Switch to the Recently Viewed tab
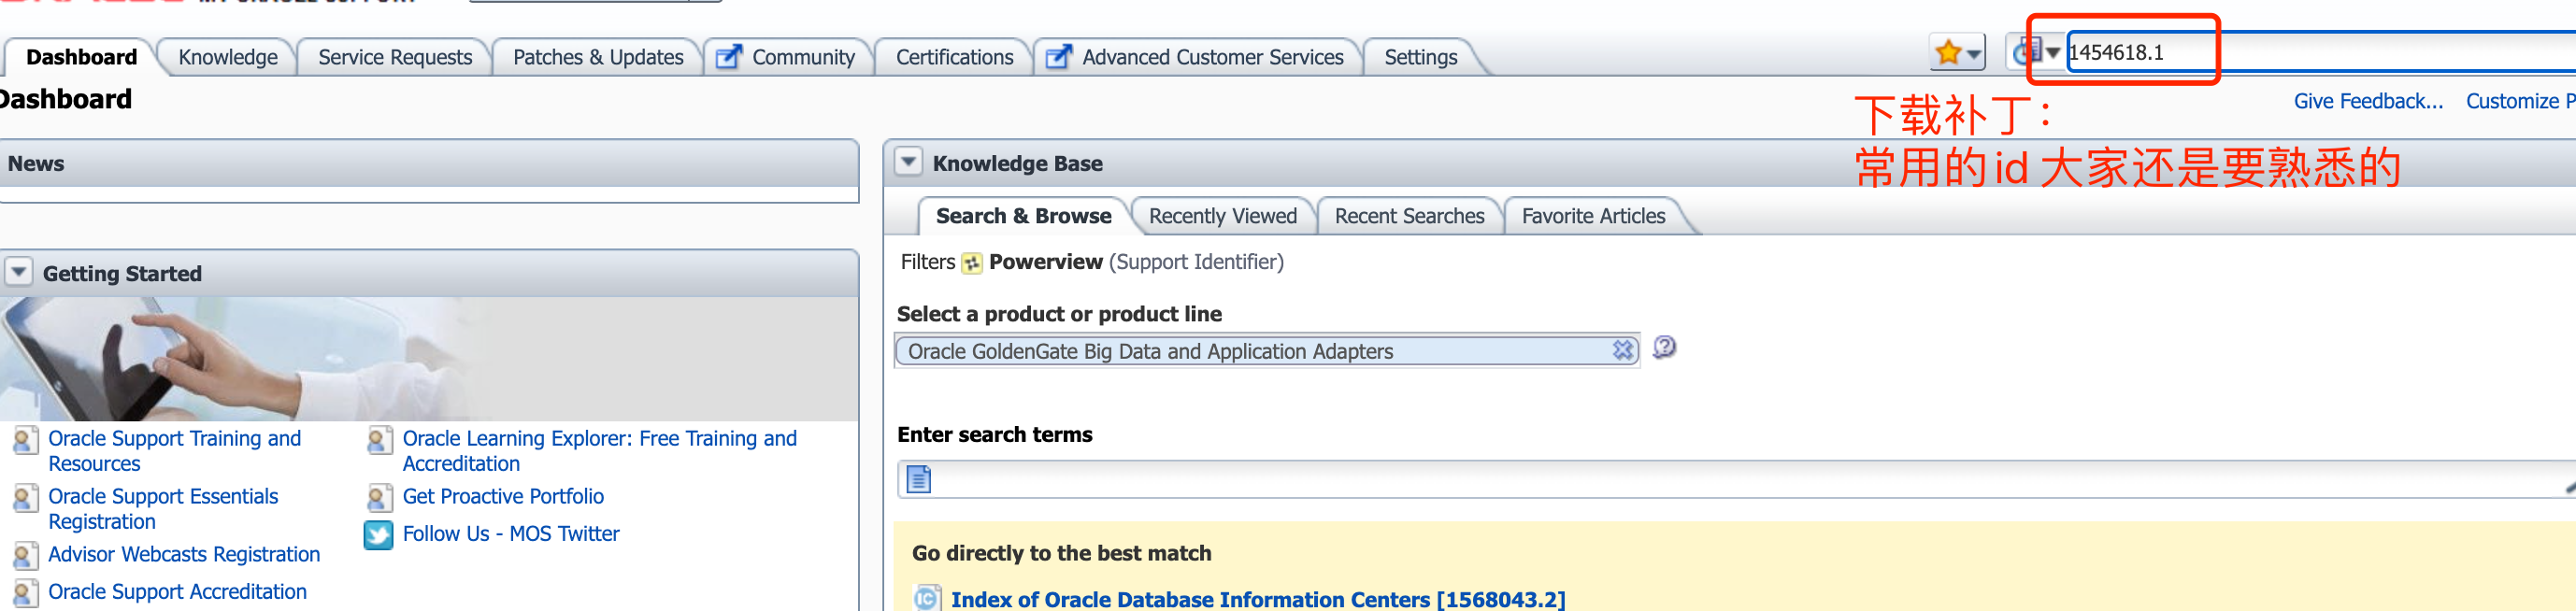This screenshot has width=2576, height=611. coord(1222,216)
